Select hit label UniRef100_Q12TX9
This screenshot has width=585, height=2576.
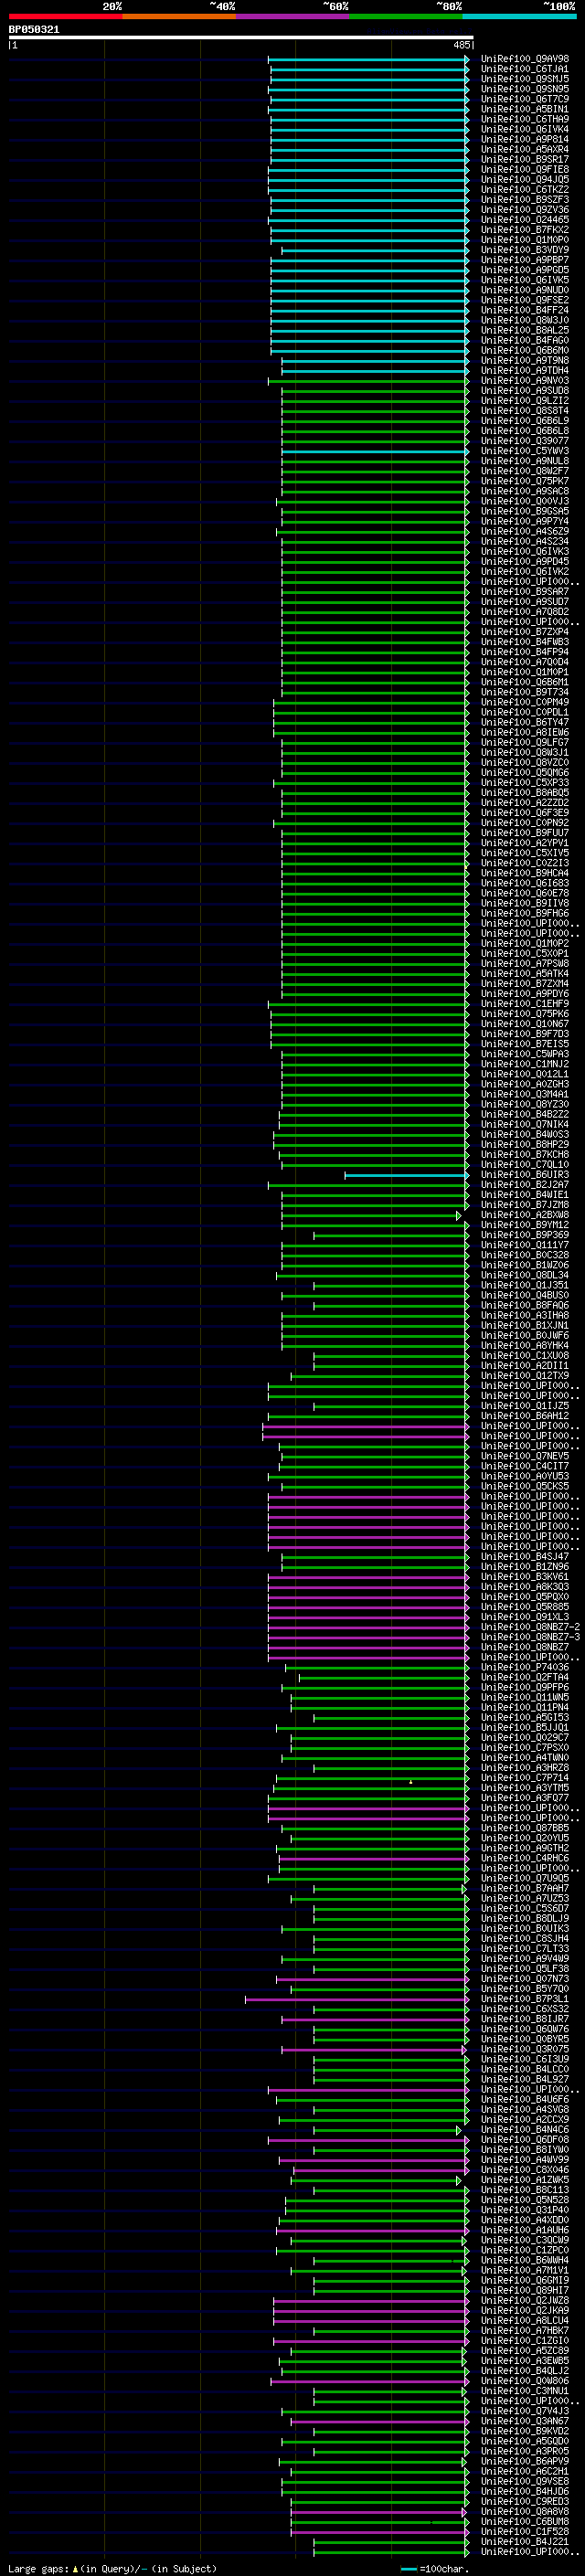click(524, 1376)
